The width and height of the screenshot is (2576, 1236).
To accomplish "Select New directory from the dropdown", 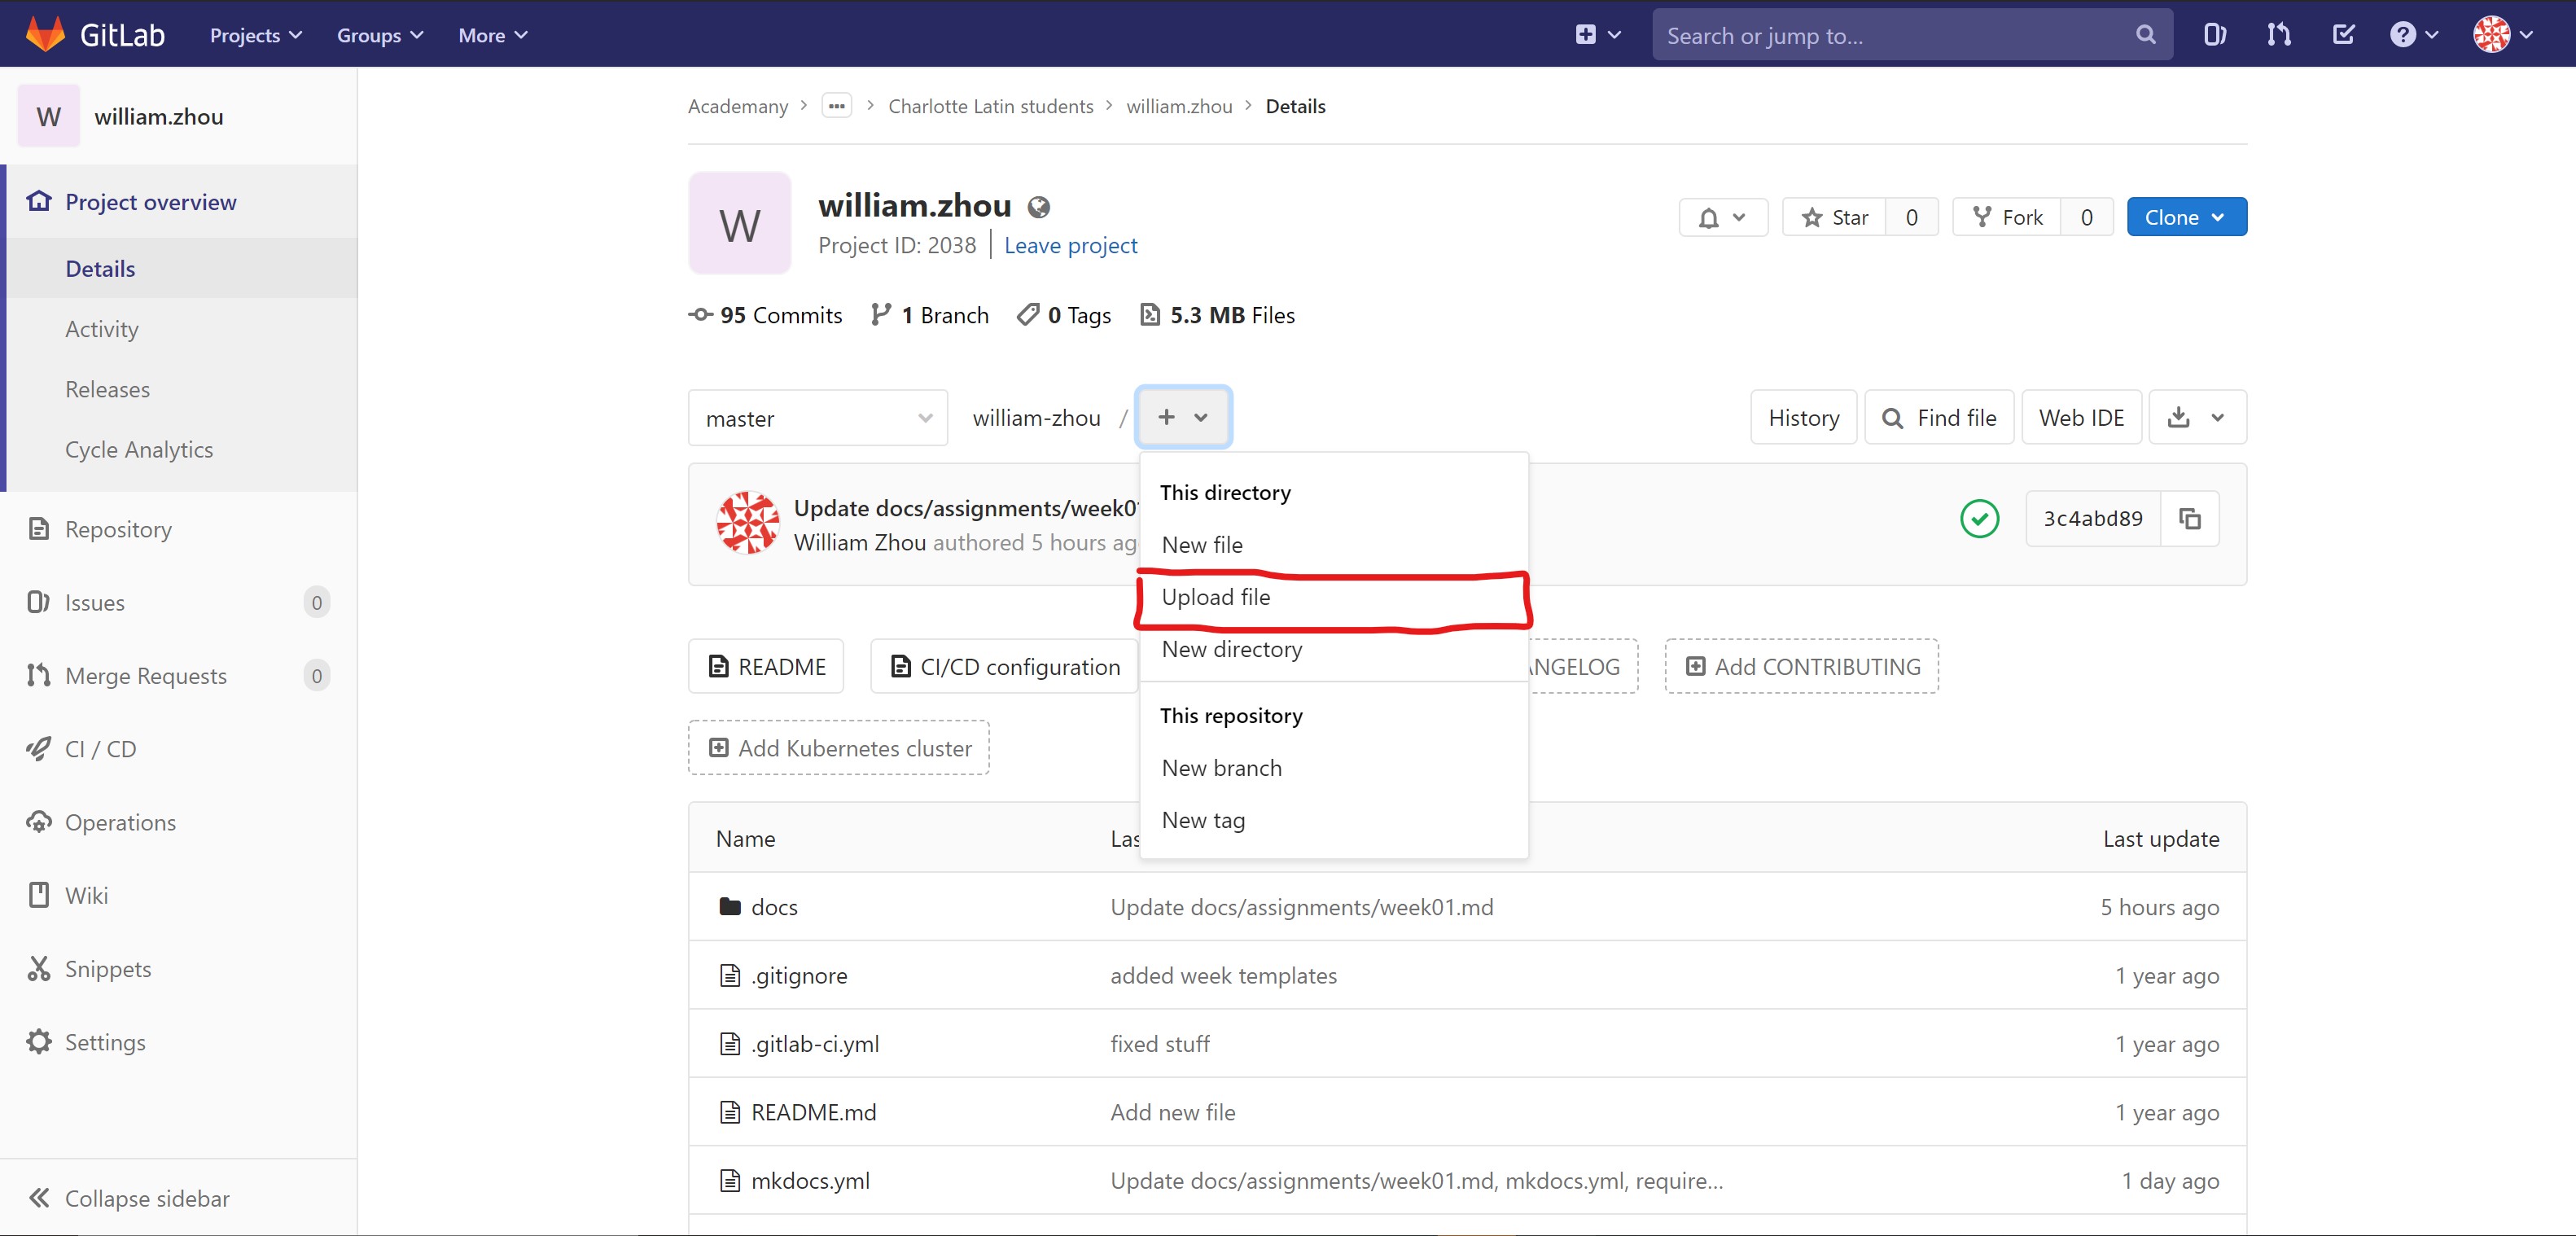I will point(1334,649).
